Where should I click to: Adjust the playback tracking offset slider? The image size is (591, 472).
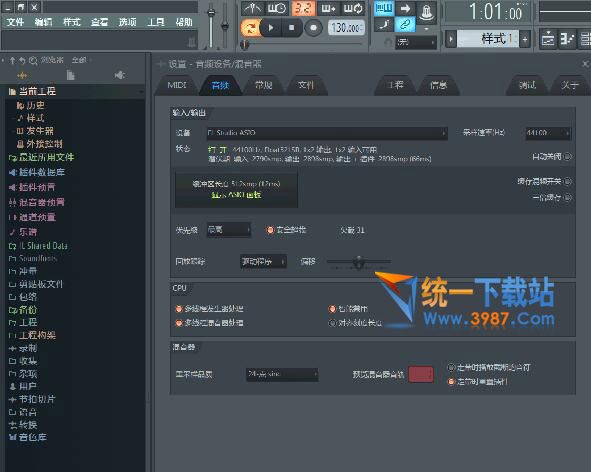358,261
